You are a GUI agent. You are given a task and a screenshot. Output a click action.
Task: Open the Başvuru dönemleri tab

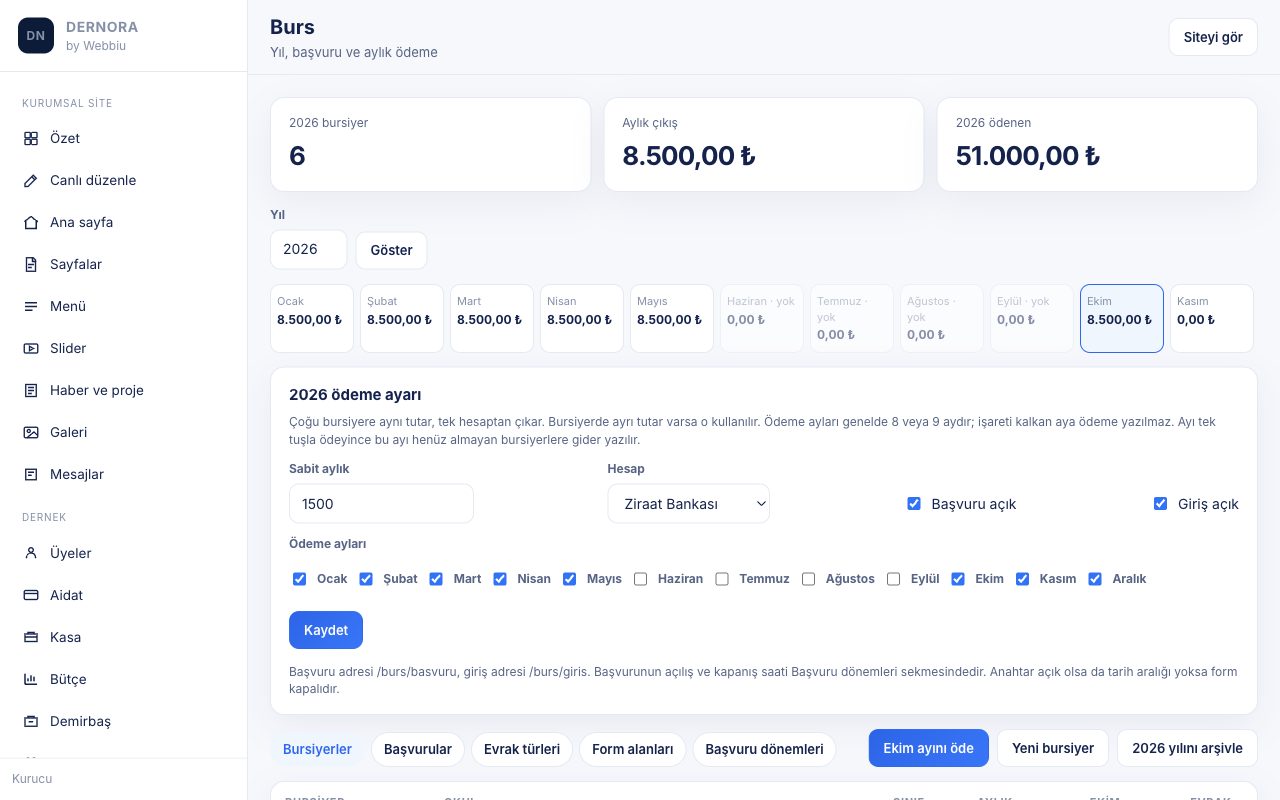point(764,749)
